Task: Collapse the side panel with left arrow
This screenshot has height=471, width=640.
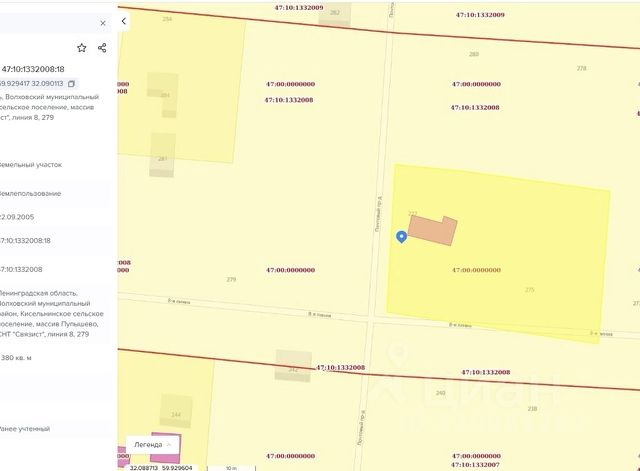Action: click(124, 21)
